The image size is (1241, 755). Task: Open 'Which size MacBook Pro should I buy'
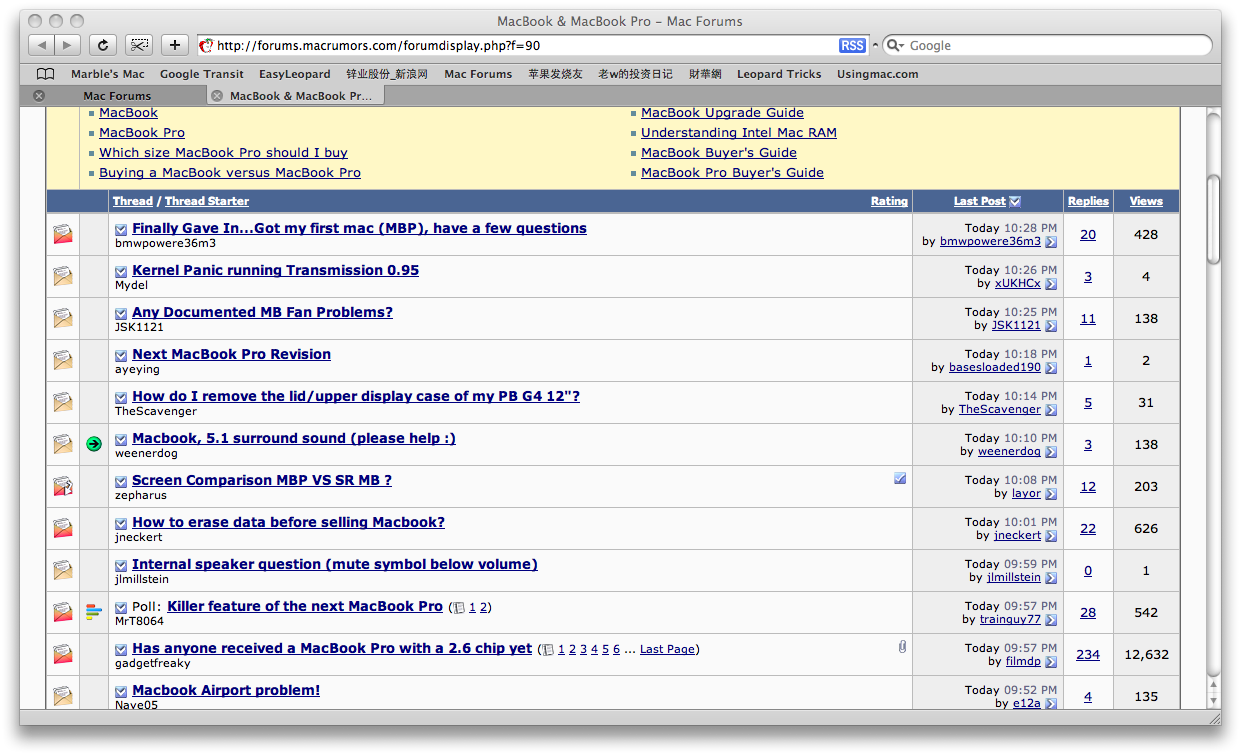[x=223, y=152]
